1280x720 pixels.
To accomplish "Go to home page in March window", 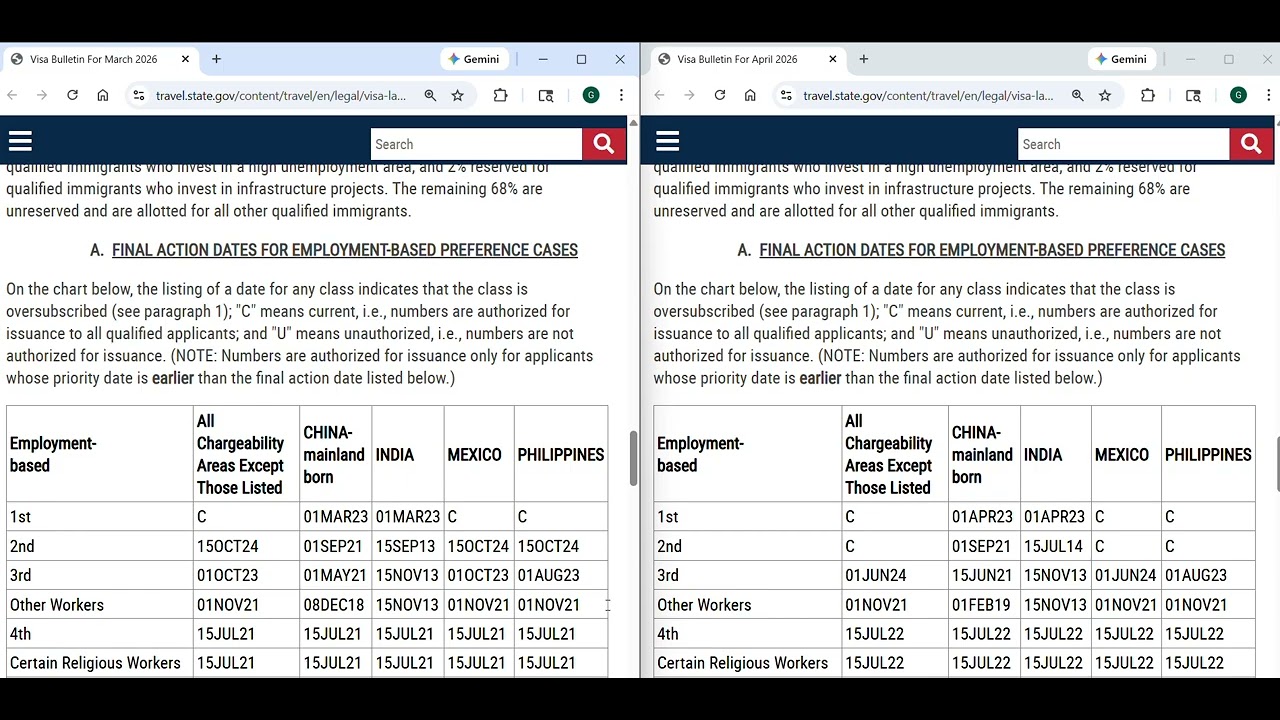I will 102,95.
